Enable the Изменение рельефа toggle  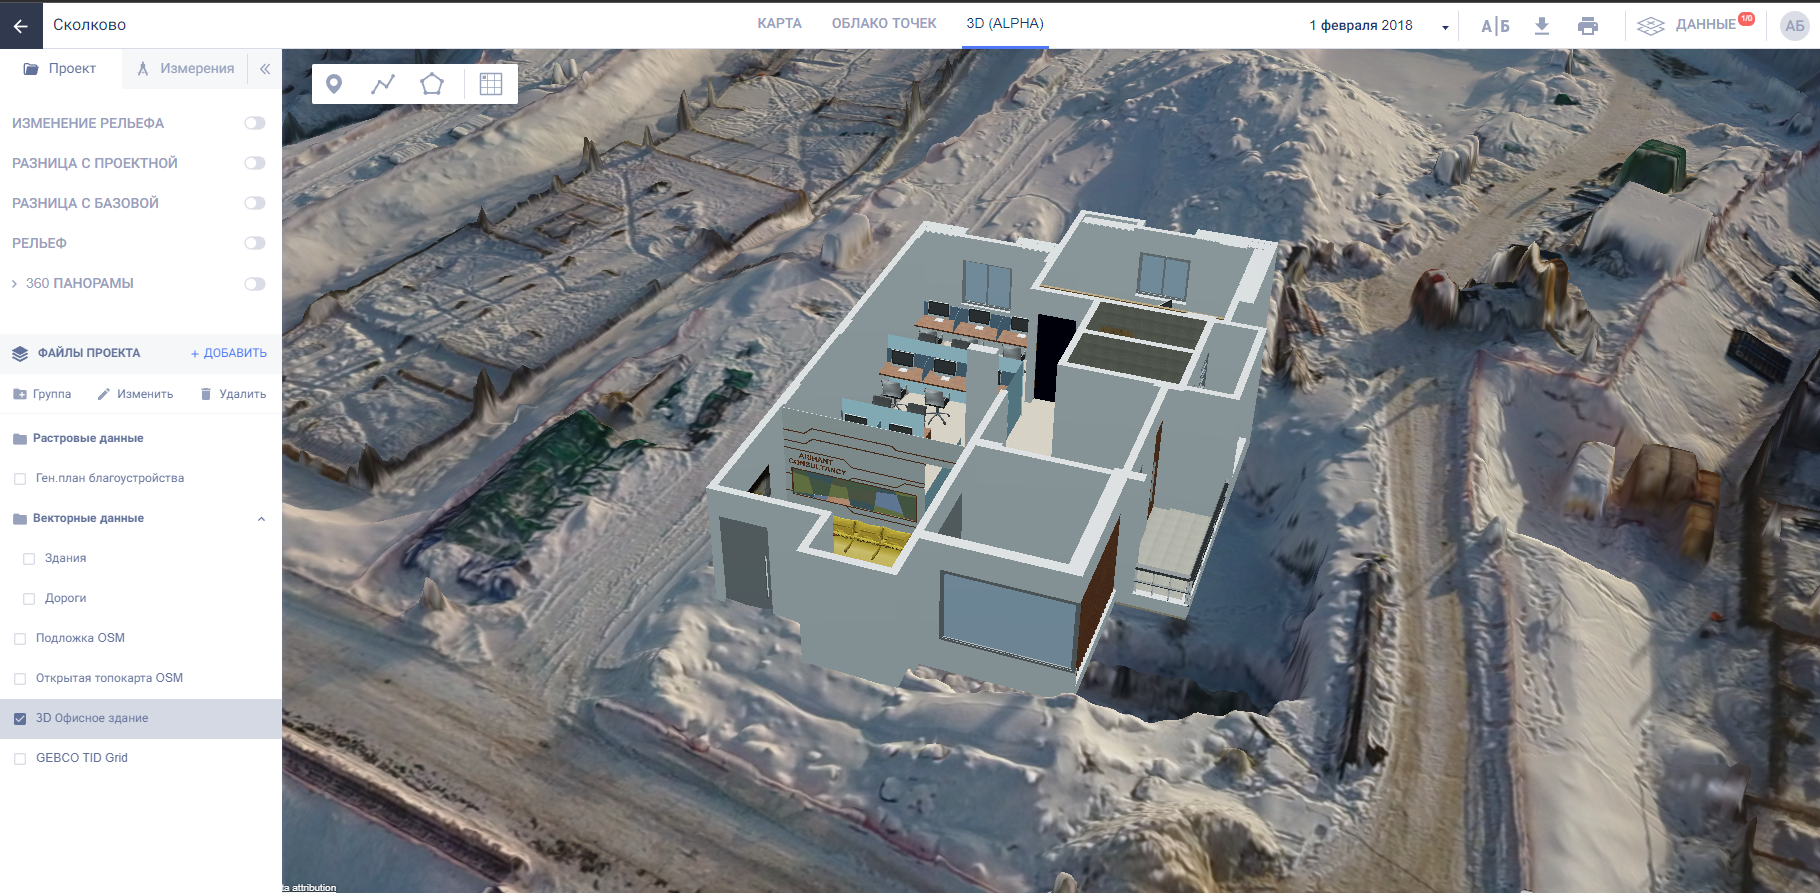255,123
